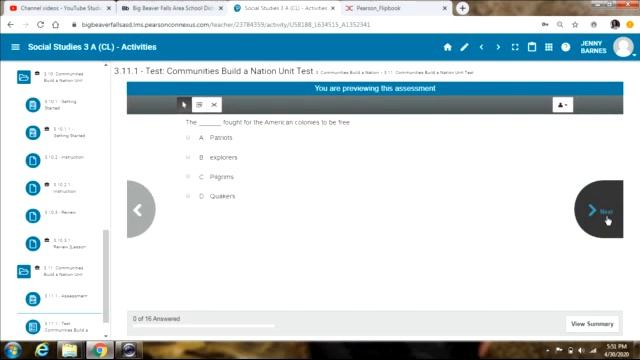Go to the home icon in header
This screenshot has width=640, height=360.
[x=447, y=47]
